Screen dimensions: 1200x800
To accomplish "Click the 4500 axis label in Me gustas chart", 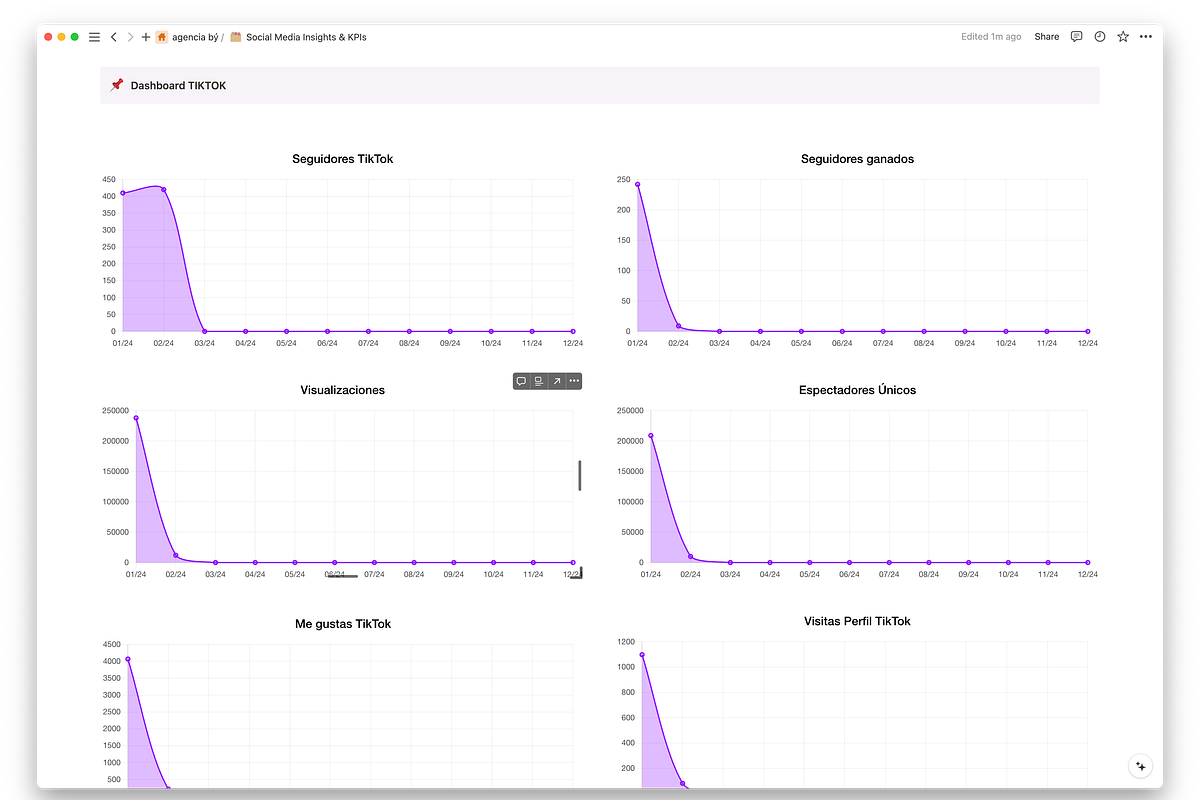I will [x=111, y=644].
